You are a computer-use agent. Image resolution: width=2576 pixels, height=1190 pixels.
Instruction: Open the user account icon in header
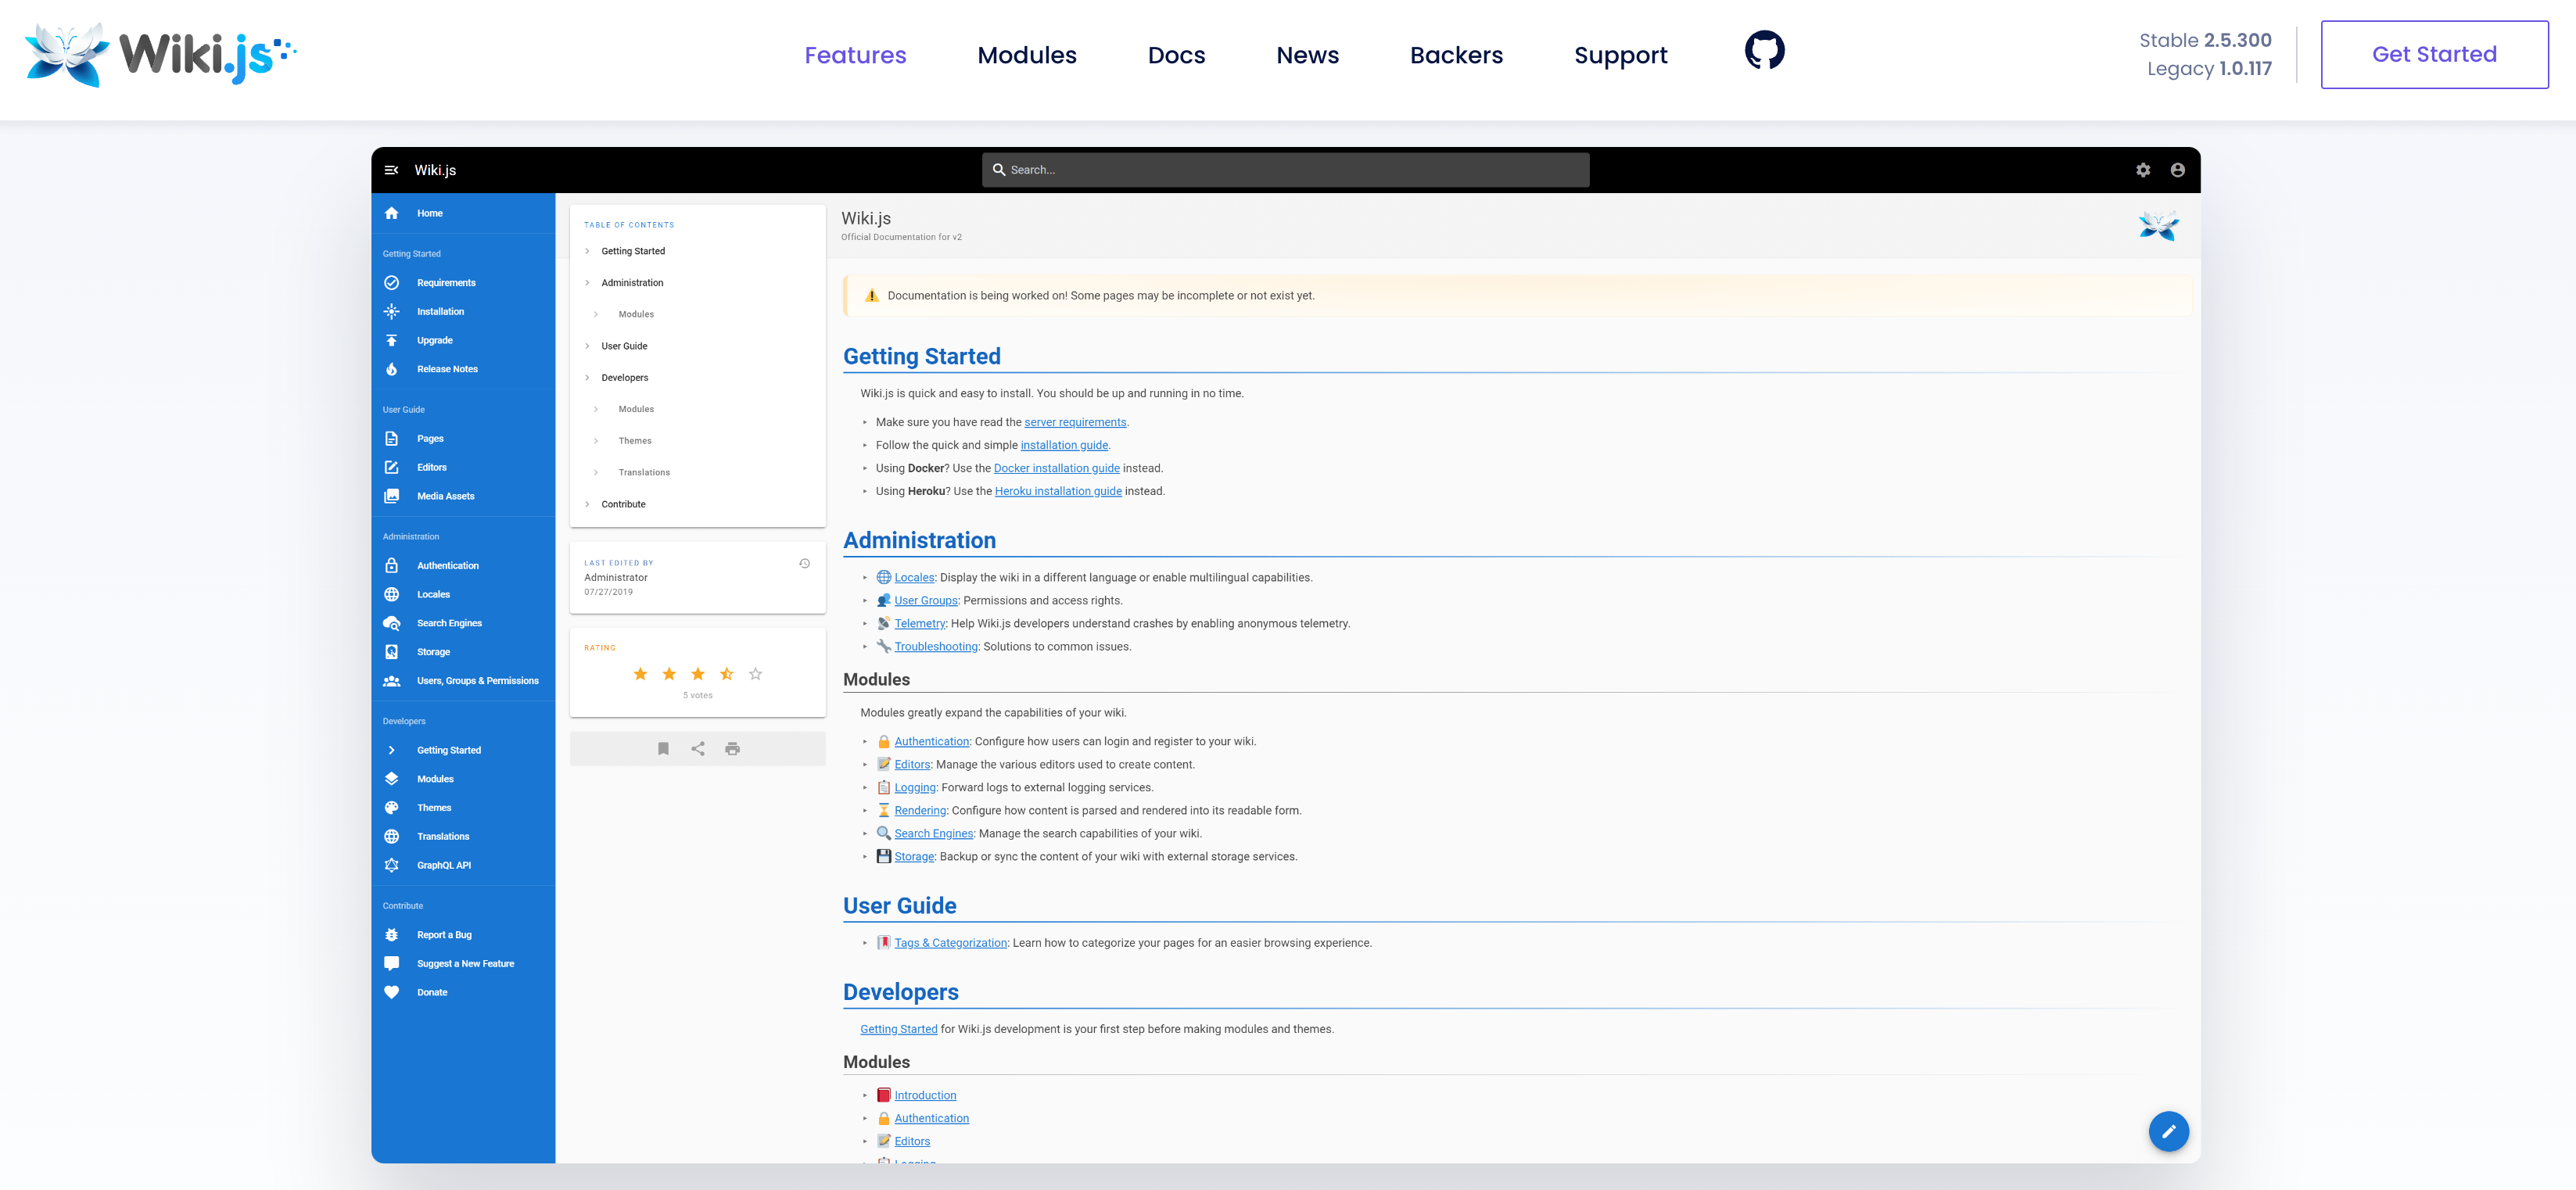point(2177,170)
